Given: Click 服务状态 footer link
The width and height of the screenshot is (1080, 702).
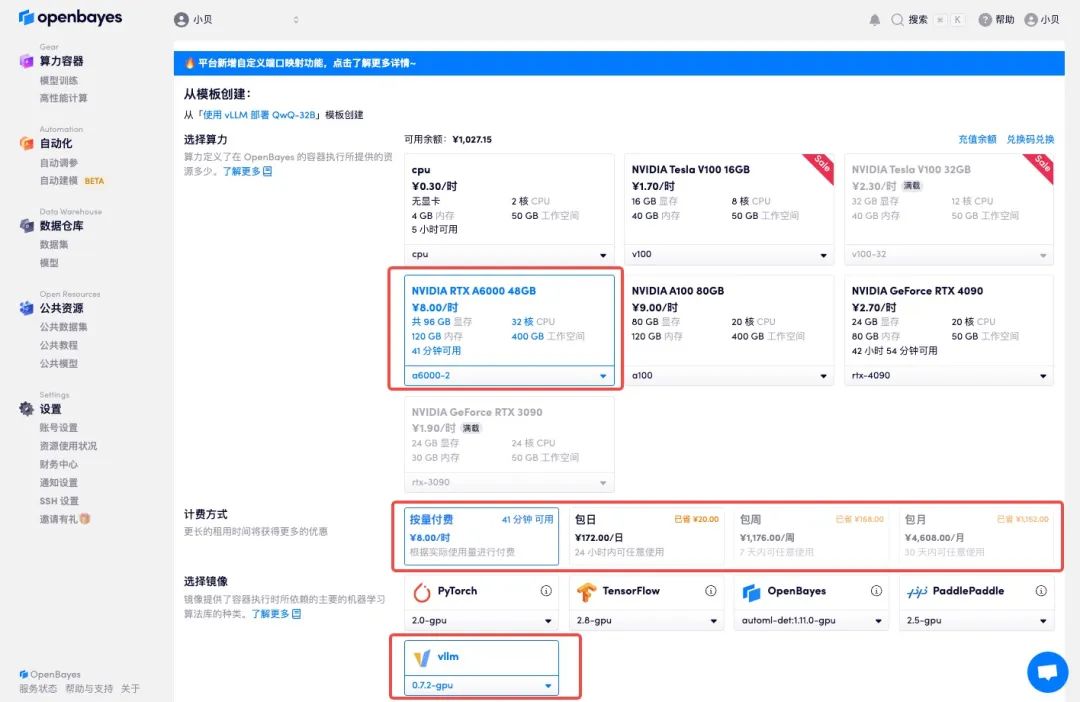Looking at the screenshot, I should click(x=38, y=689).
